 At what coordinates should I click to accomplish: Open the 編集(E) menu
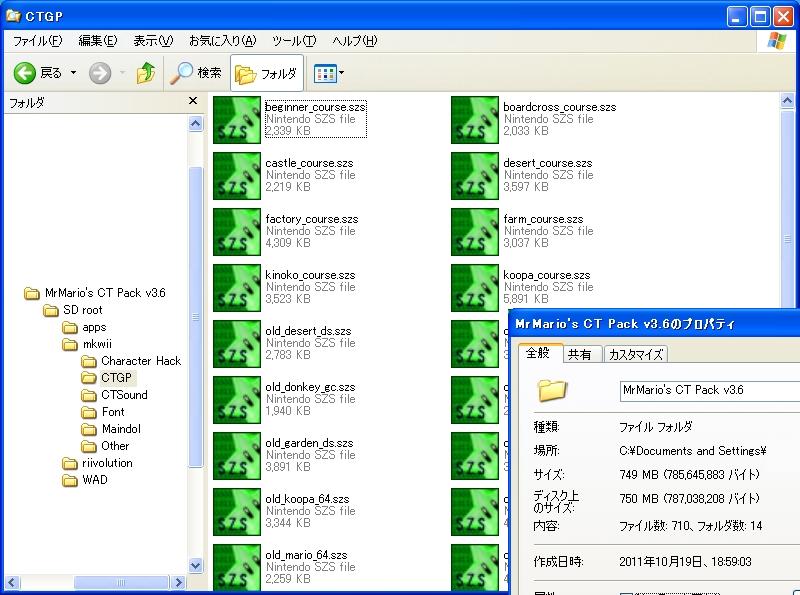pos(97,41)
